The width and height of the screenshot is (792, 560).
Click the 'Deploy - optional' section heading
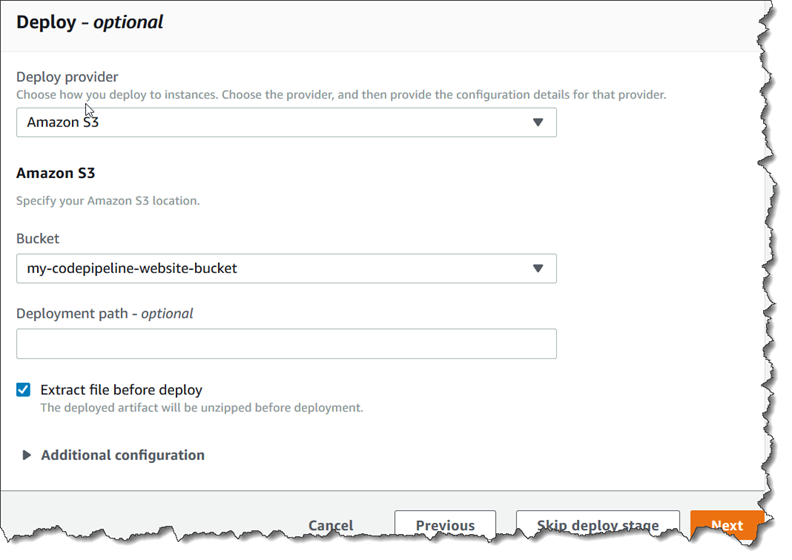(90, 22)
